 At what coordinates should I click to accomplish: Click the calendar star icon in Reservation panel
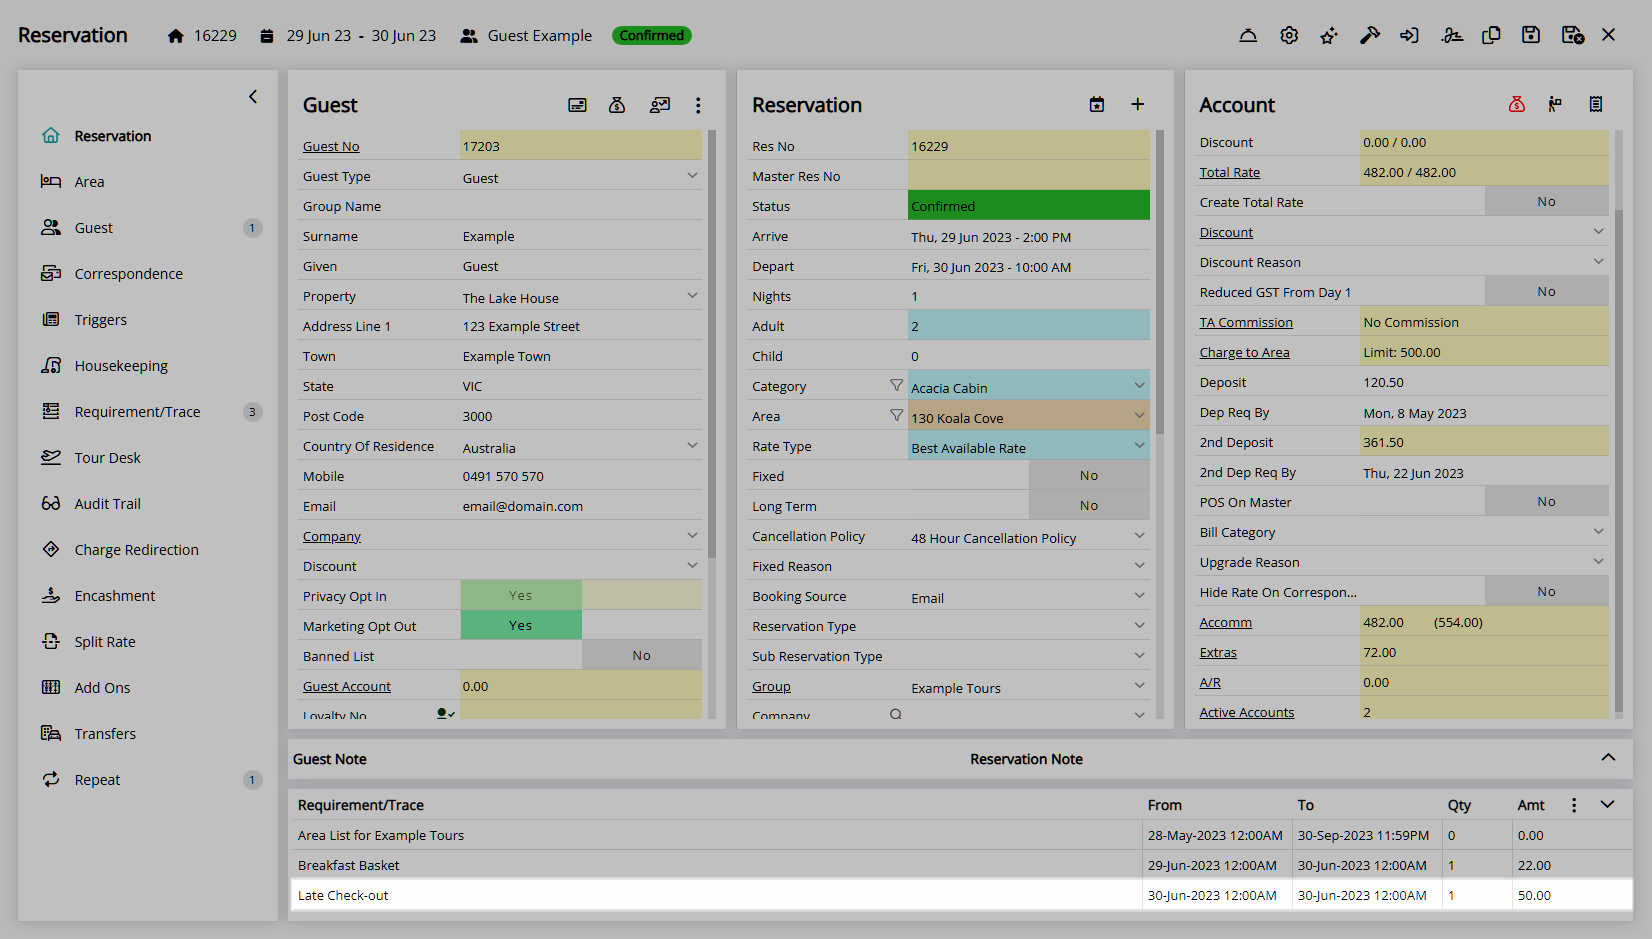click(1097, 105)
